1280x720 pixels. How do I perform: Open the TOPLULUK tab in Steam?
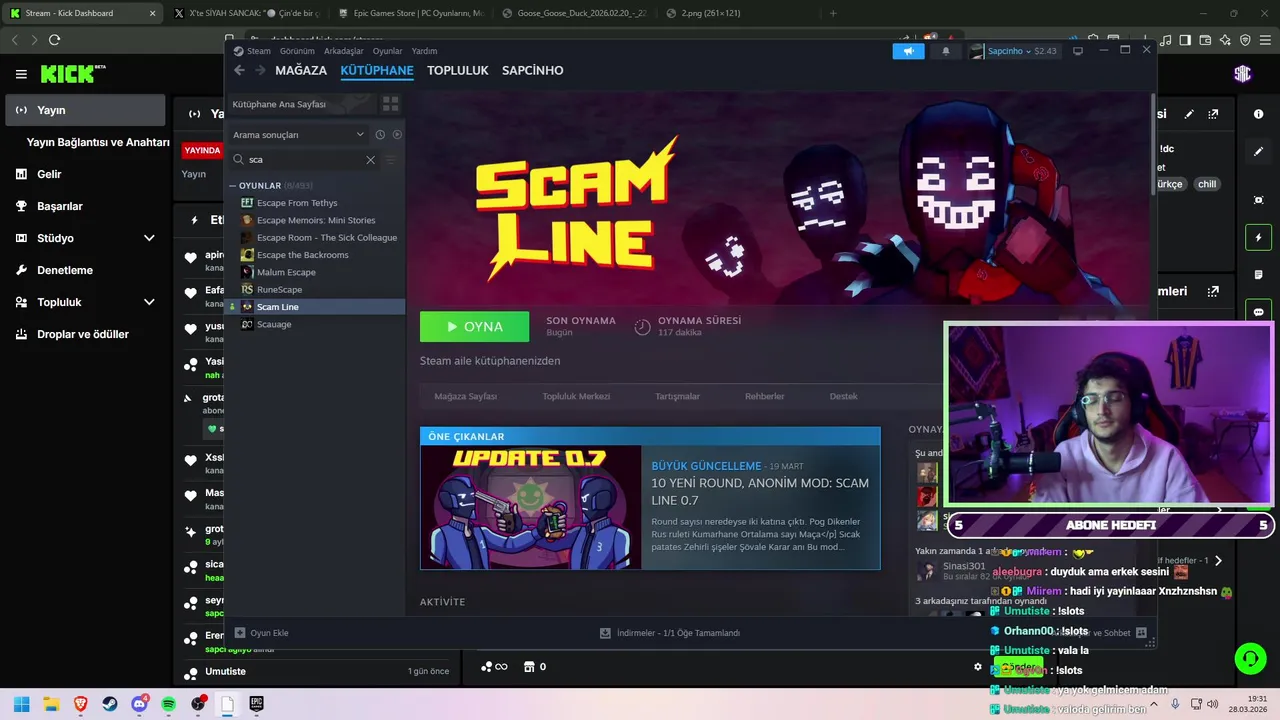[458, 70]
